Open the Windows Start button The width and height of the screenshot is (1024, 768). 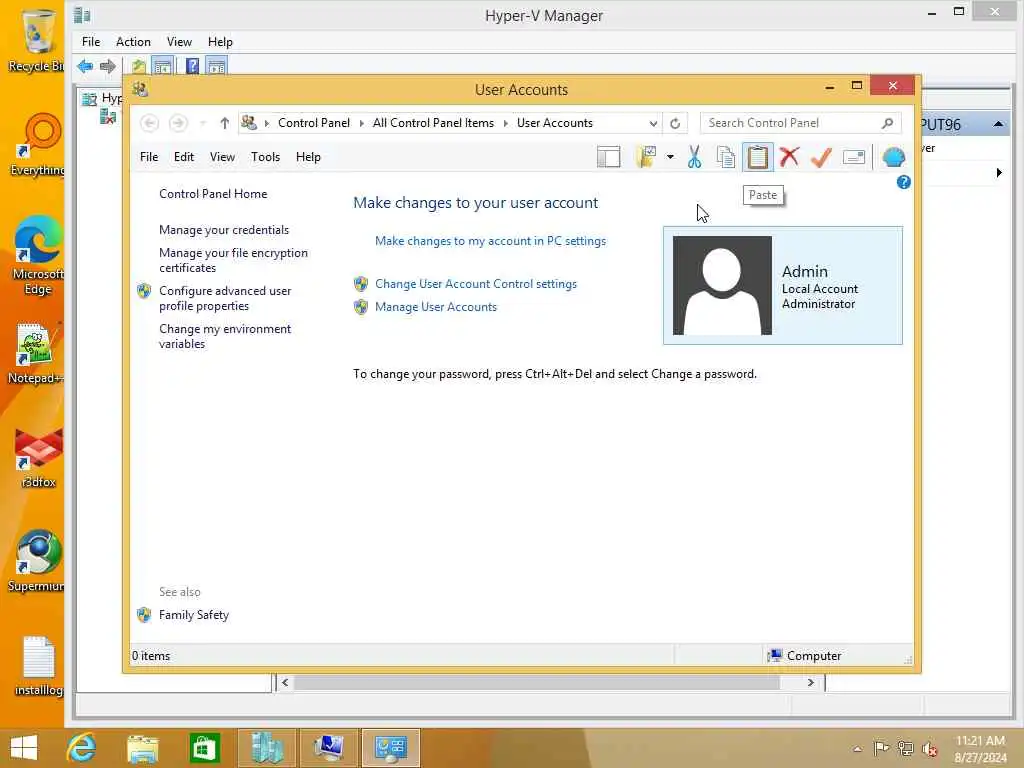pos(24,748)
